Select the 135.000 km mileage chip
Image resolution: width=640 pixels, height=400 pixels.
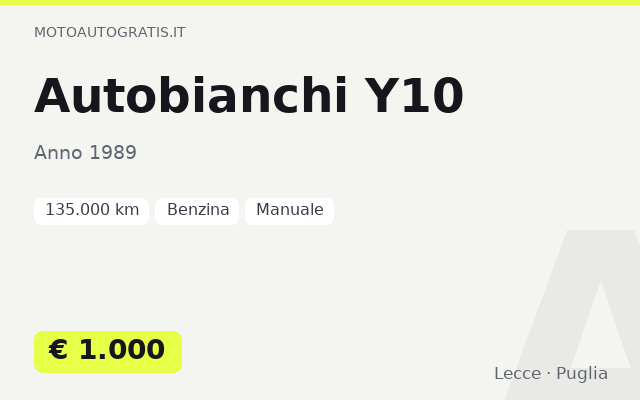pyautogui.click(x=91, y=211)
